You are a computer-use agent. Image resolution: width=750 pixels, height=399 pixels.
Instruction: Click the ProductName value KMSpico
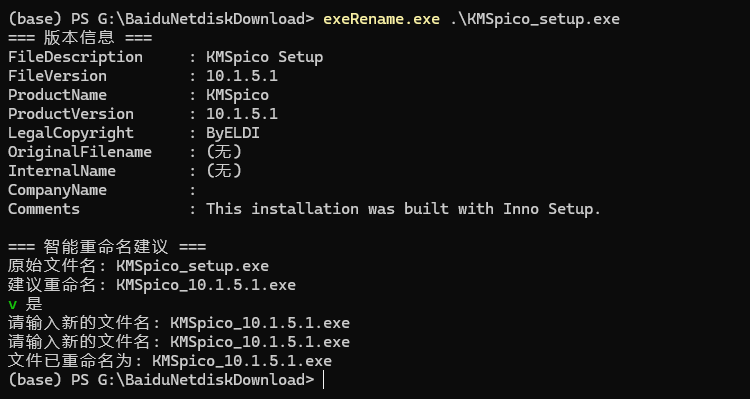click(x=237, y=95)
